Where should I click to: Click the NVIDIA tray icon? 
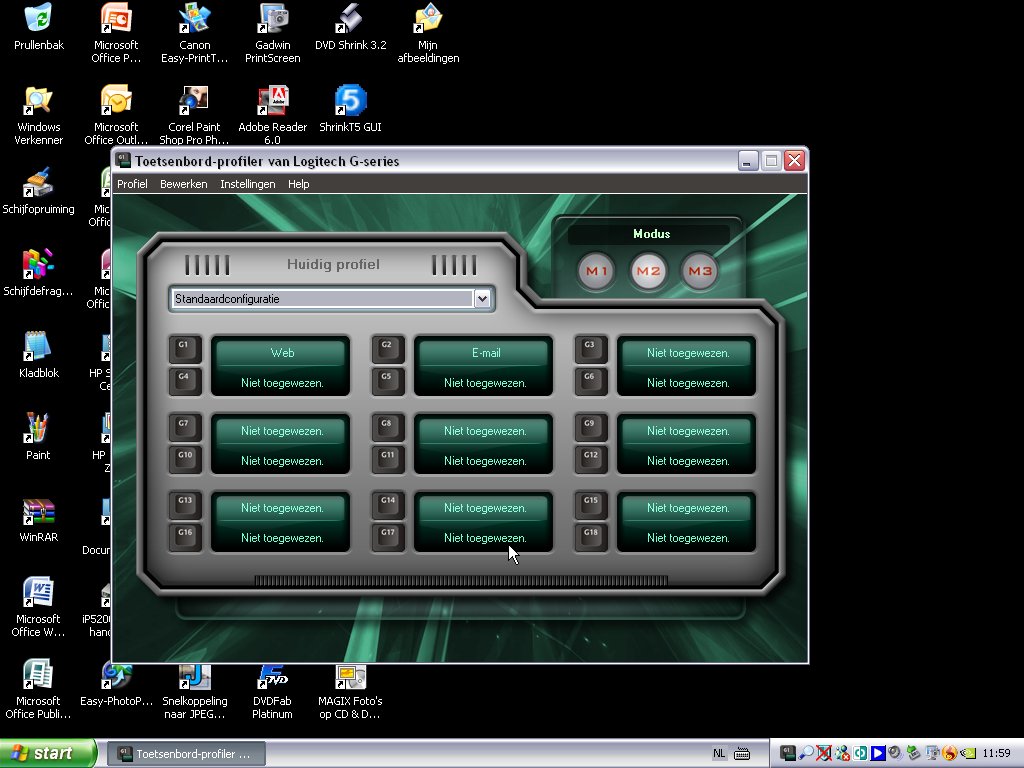tap(967, 754)
